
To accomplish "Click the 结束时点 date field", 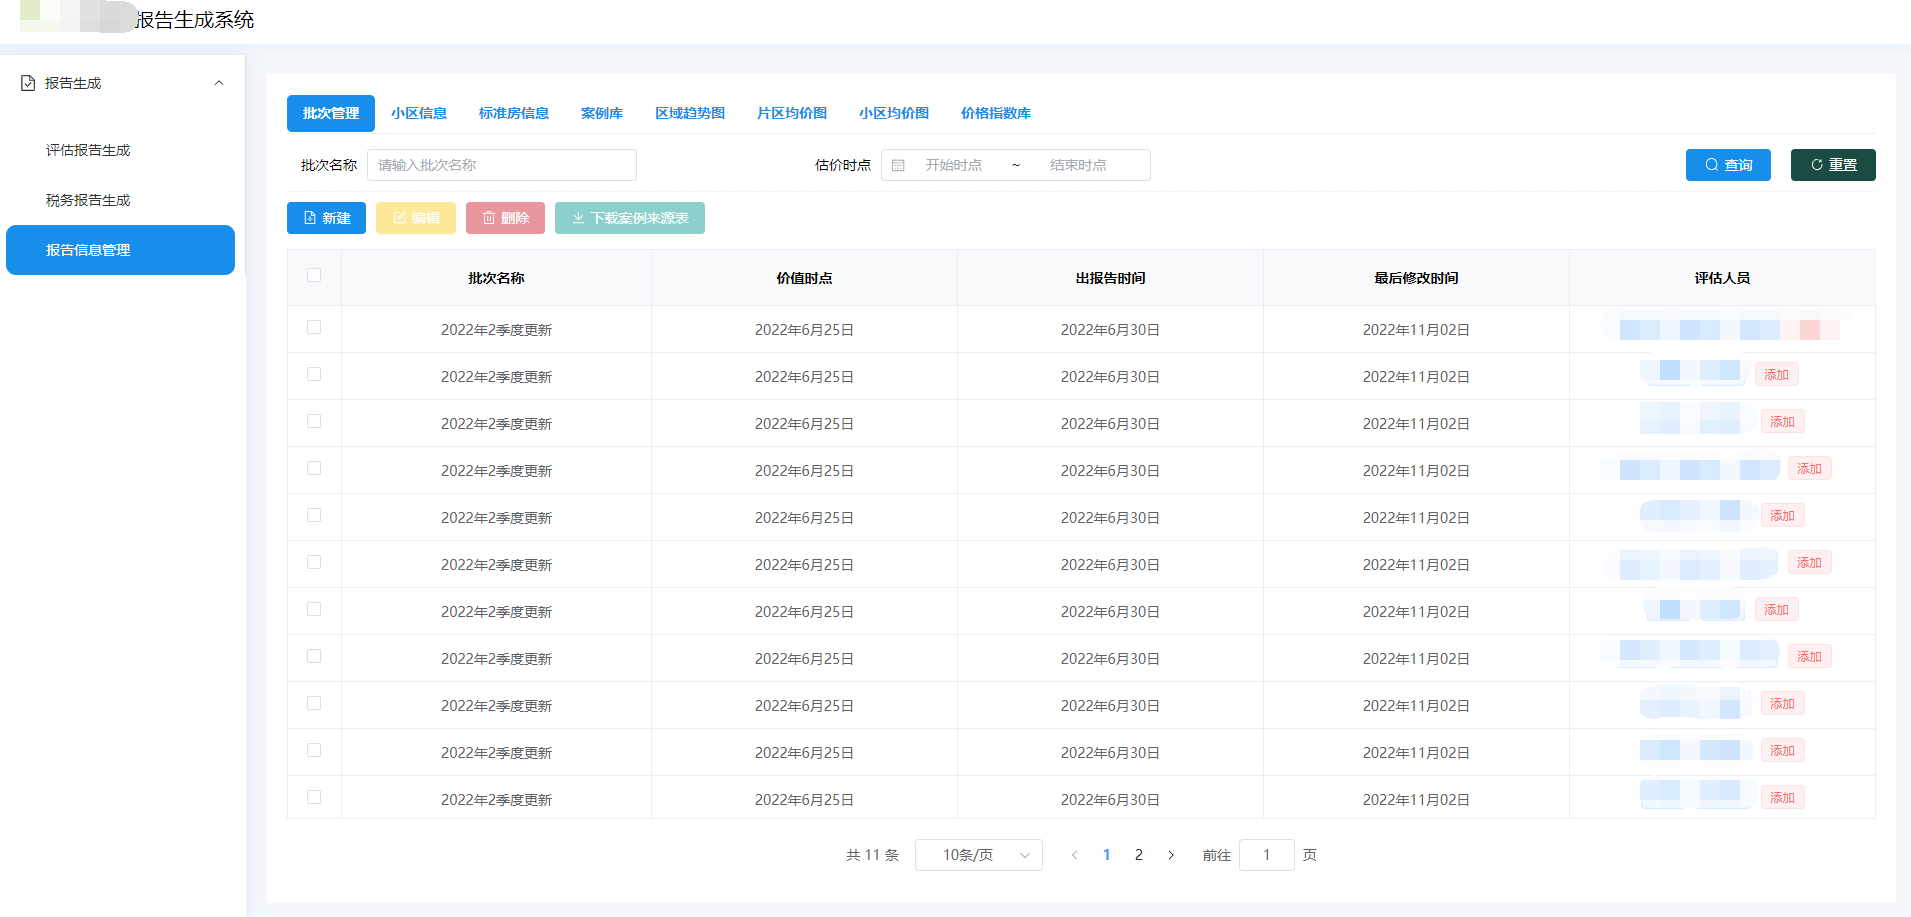I will coord(1078,165).
